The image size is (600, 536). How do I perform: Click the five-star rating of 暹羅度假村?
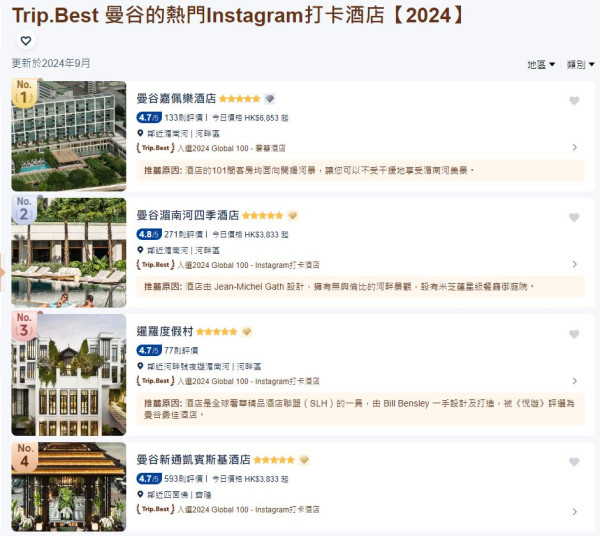click(x=217, y=332)
